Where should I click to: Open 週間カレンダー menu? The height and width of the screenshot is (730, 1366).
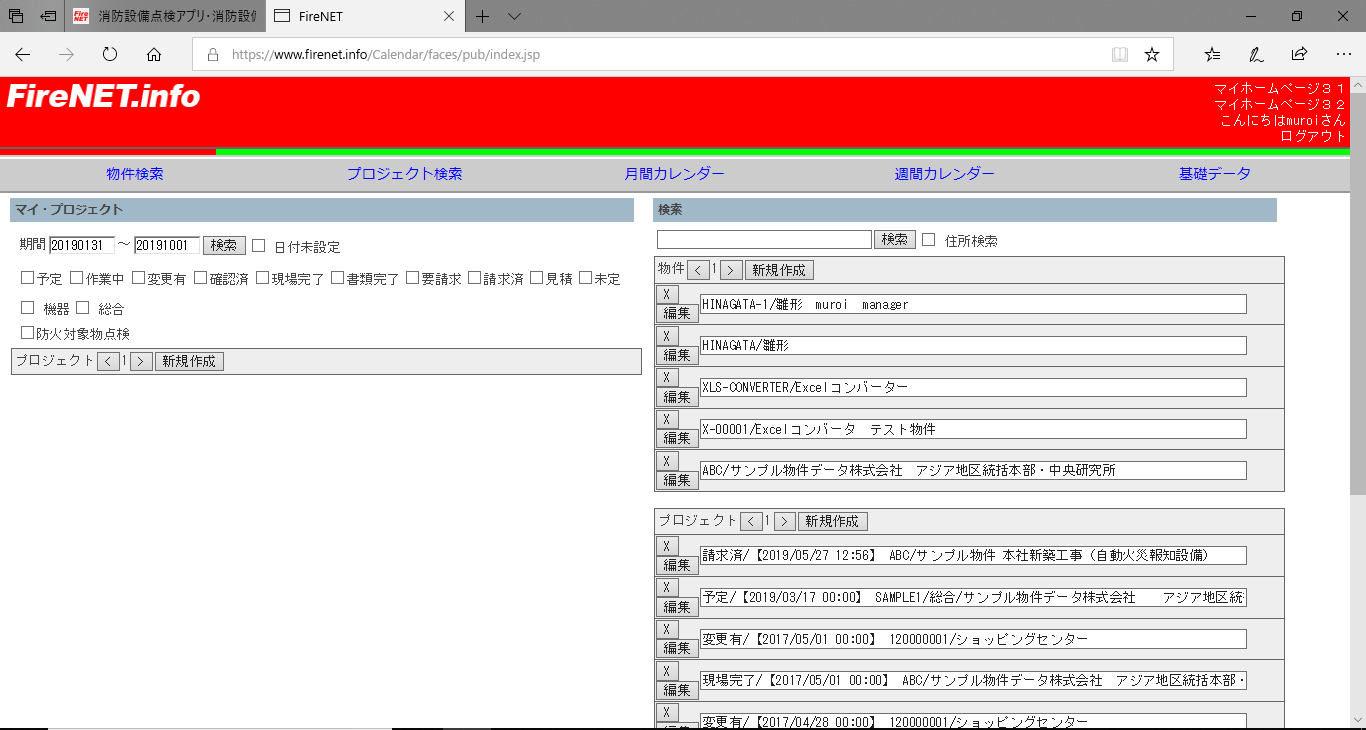(945, 174)
